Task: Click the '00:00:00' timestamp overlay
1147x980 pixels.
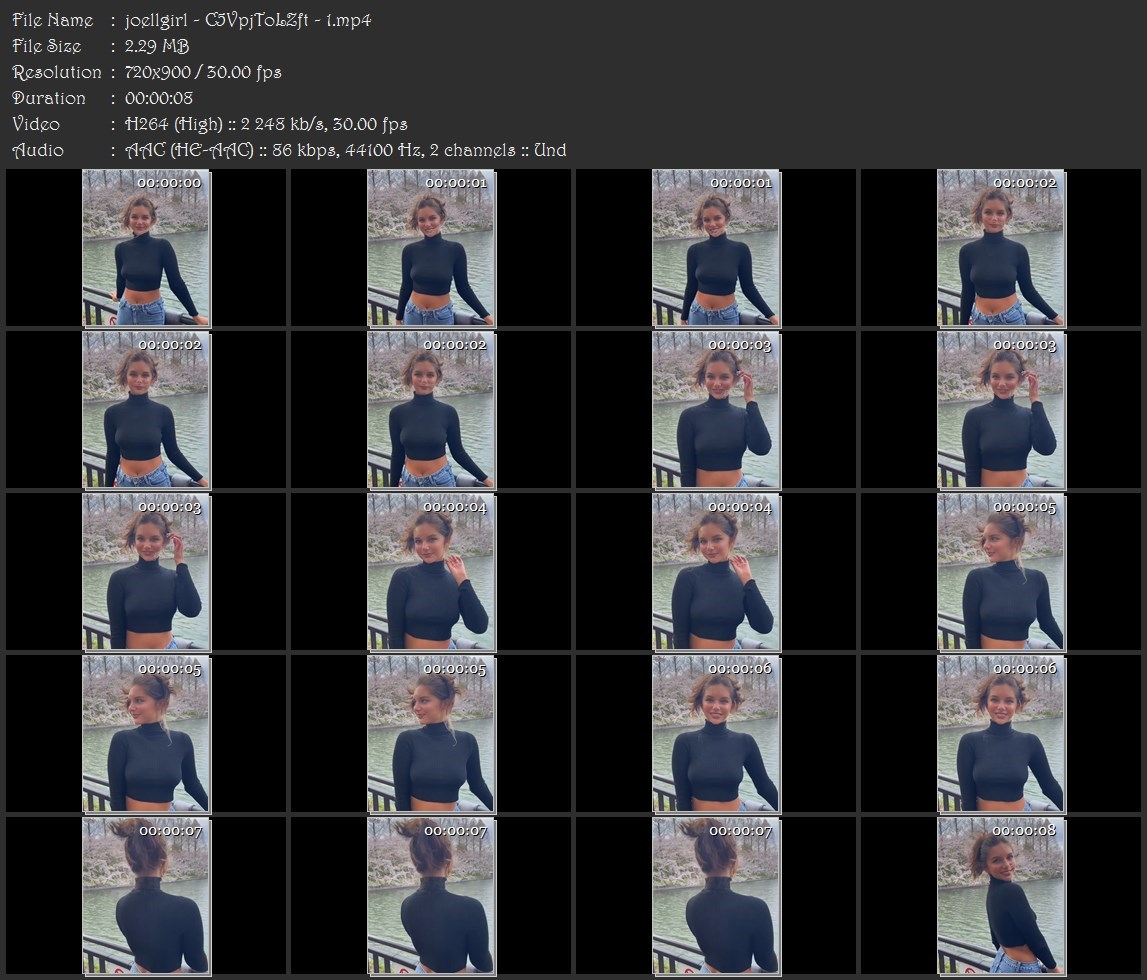Action: point(169,183)
